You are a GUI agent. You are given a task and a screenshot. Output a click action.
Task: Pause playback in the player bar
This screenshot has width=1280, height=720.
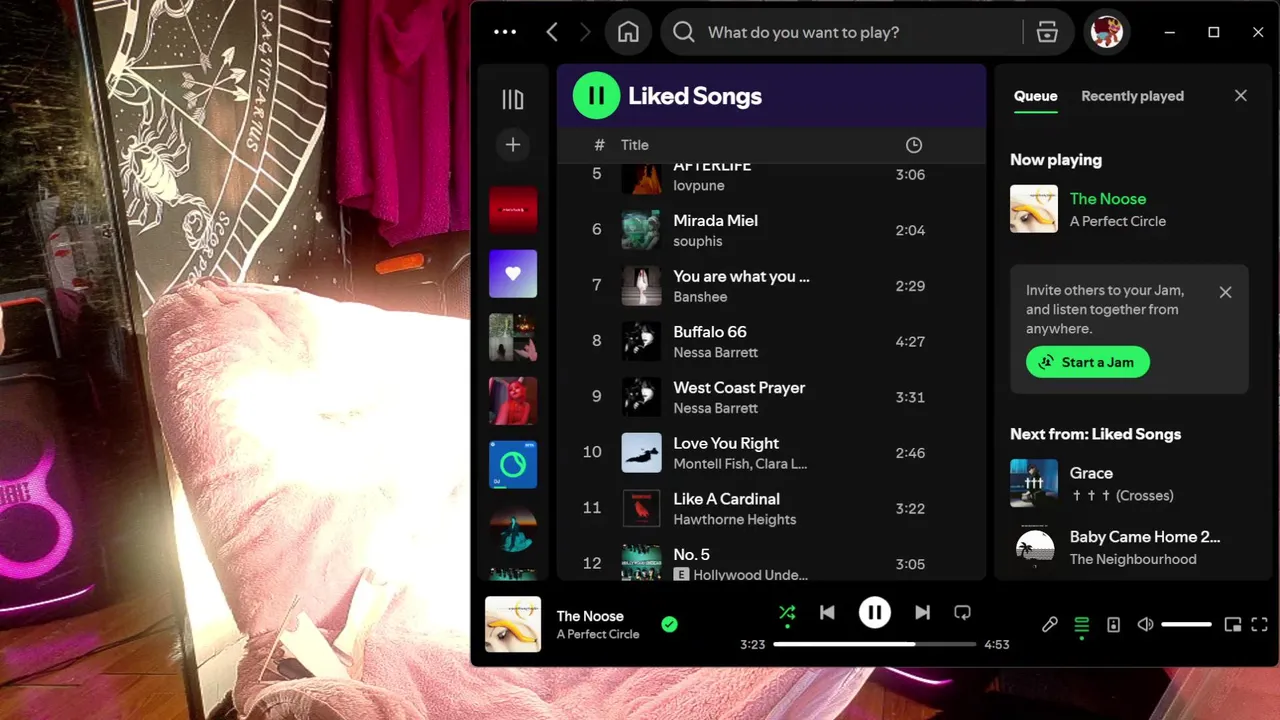click(875, 613)
